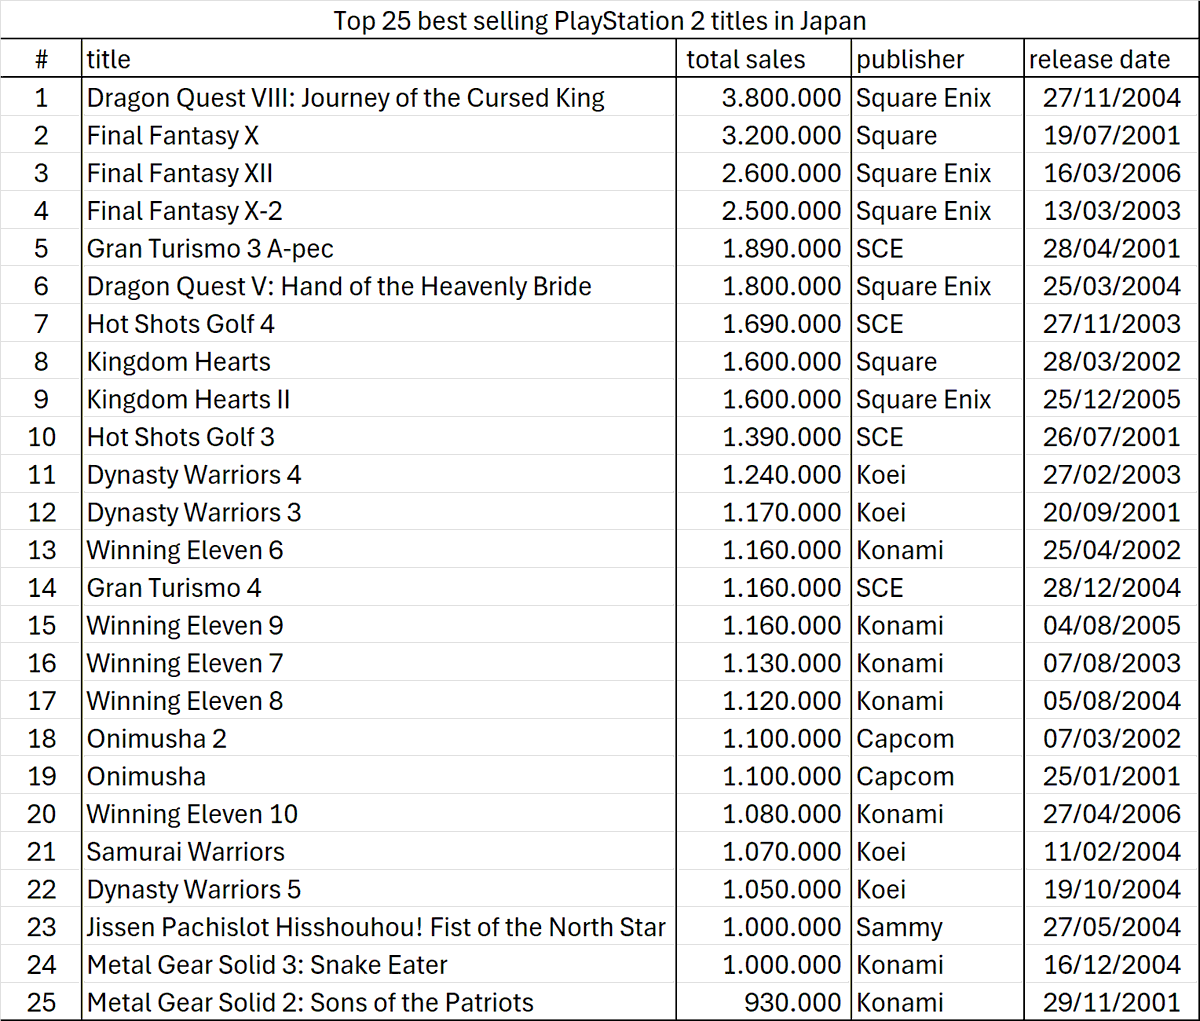Image resolution: width=1200 pixels, height=1021 pixels.
Task: Click the sales value 2.500.000
Action: (764, 211)
